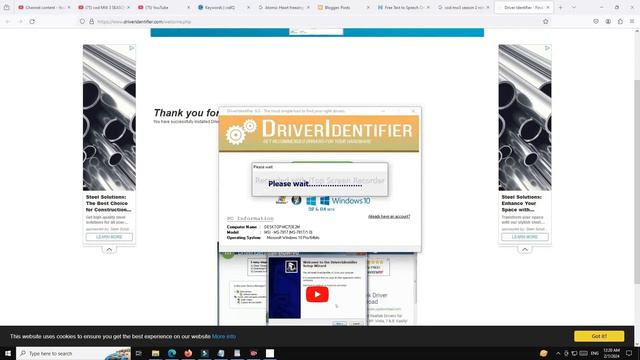Screen dimensions: 640x360
Task: Open the Firefox account icon
Action: pyautogui.click(x=608, y=21)
